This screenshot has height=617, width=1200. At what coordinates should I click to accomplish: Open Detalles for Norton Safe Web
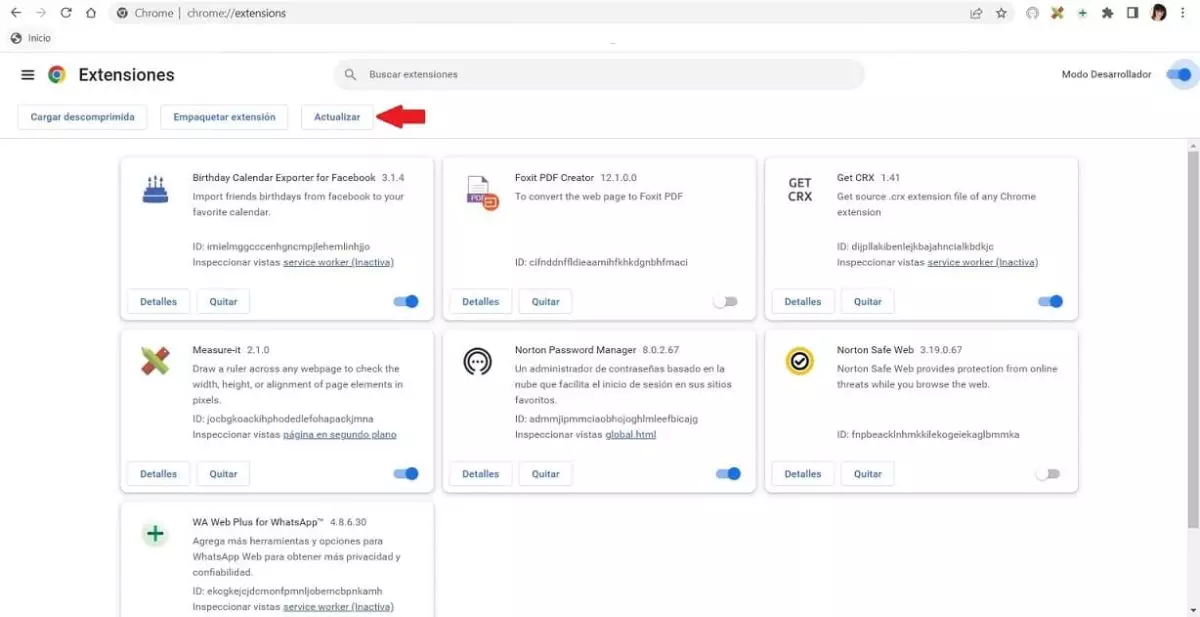(x=803, y=473)
